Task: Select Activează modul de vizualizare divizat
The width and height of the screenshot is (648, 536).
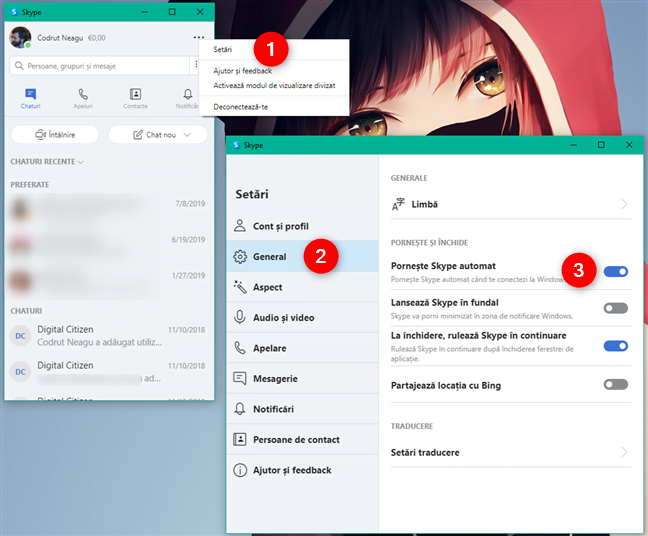Action: pyautogui.click(x=274, y=86)
